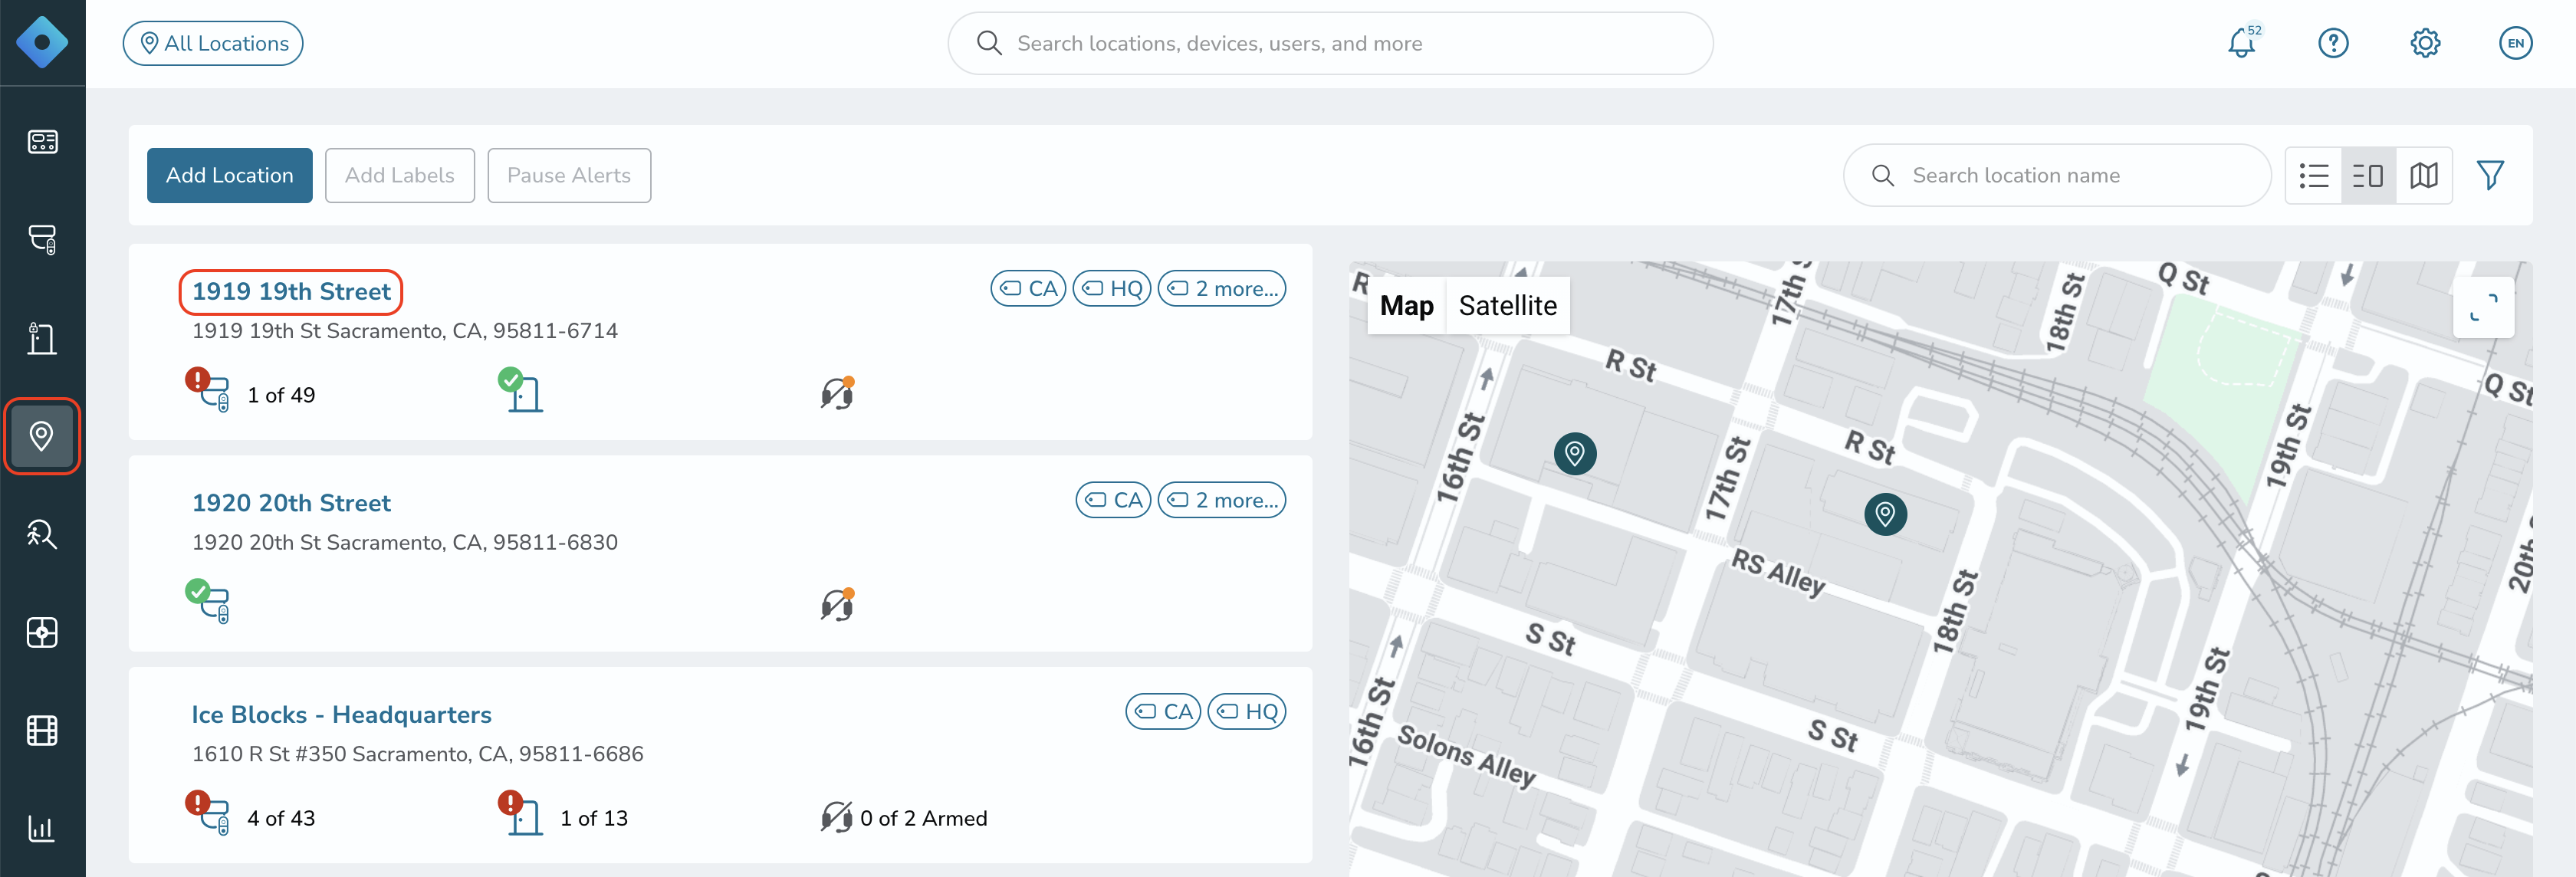This screenshot has width=2576, height=877.
Task: Switch to map-only view
Action: [2424, 176]
